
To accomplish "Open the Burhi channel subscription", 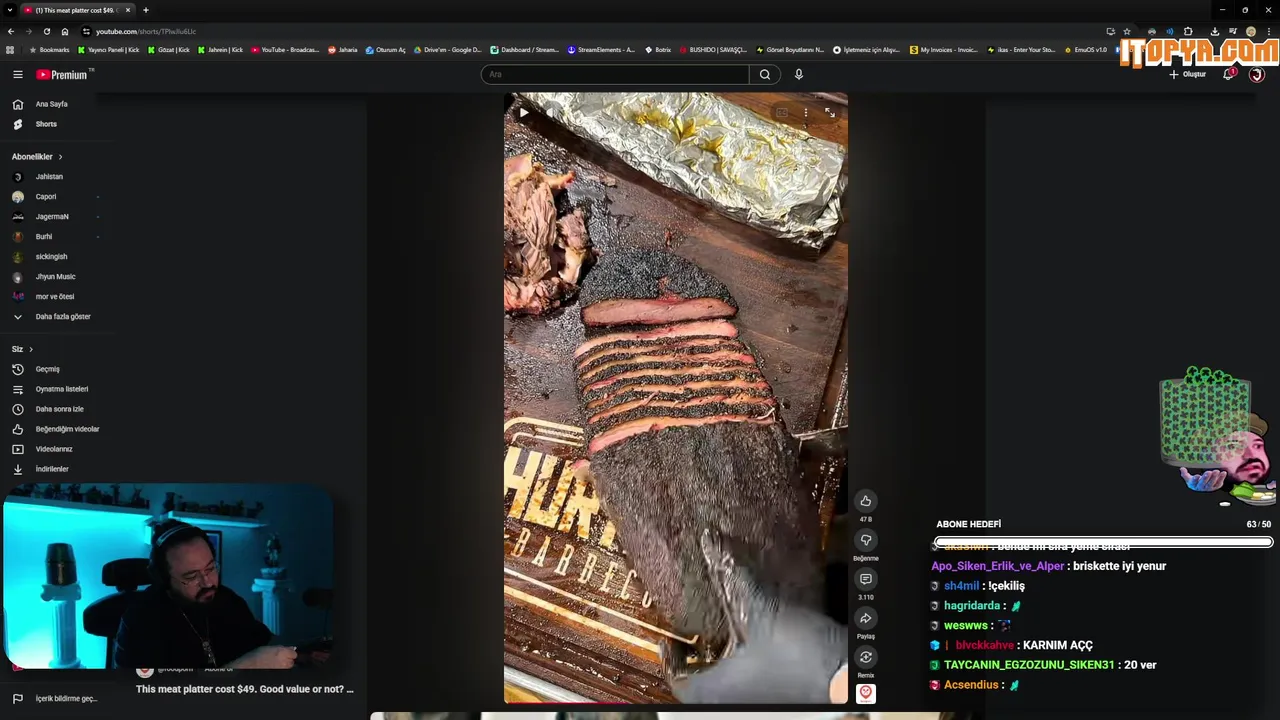I will [44, 237].
